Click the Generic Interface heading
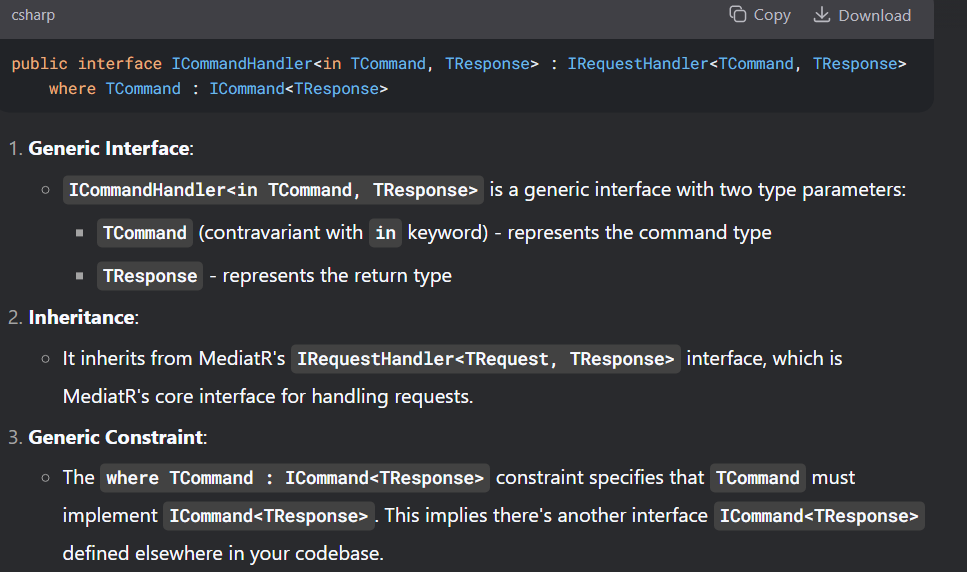This screenshot has height=572, width=967. 109,148
